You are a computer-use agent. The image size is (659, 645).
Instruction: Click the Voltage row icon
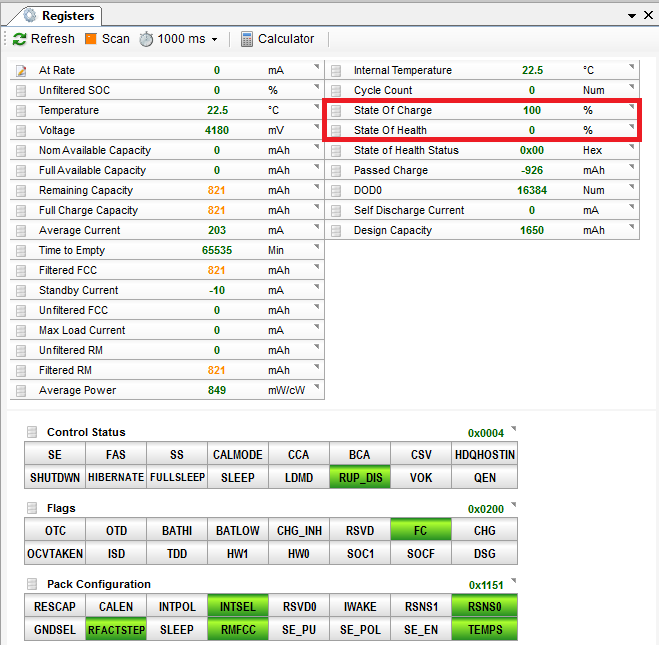21,131
